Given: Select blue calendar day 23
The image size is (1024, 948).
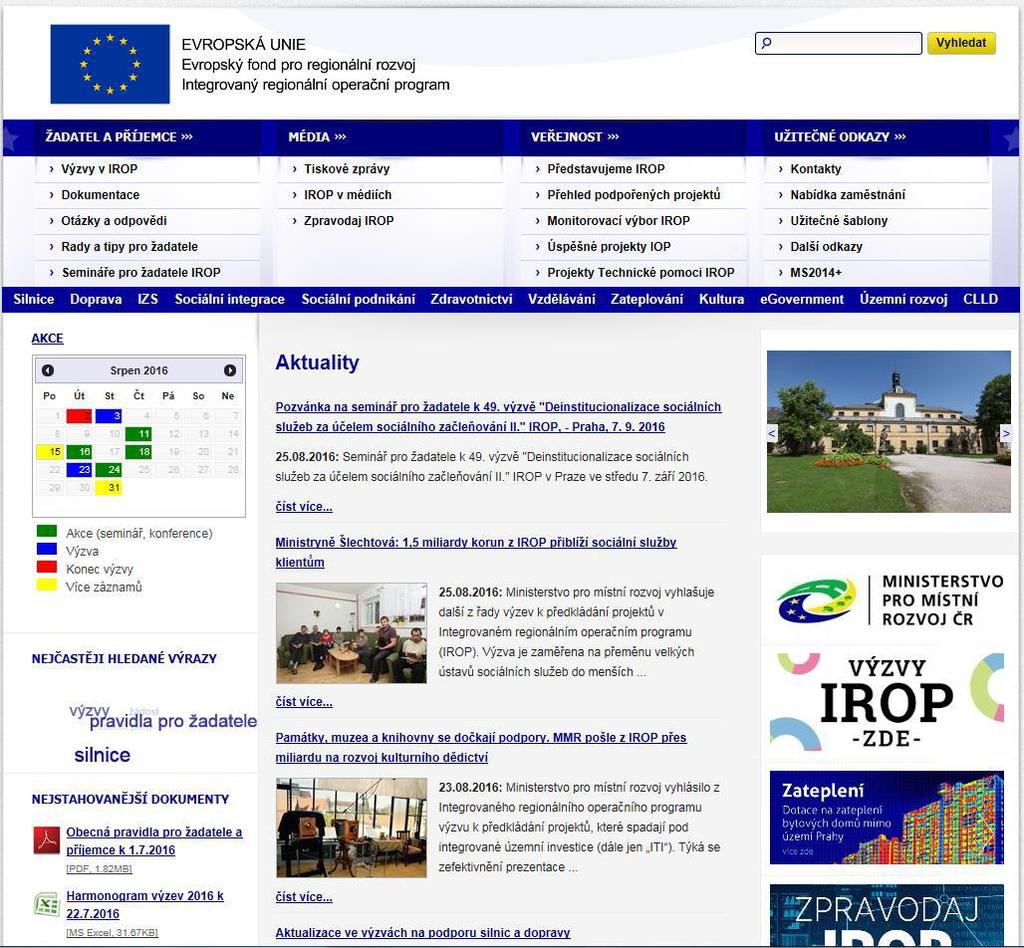Looking at the screenshot, I should pos(79,469).
